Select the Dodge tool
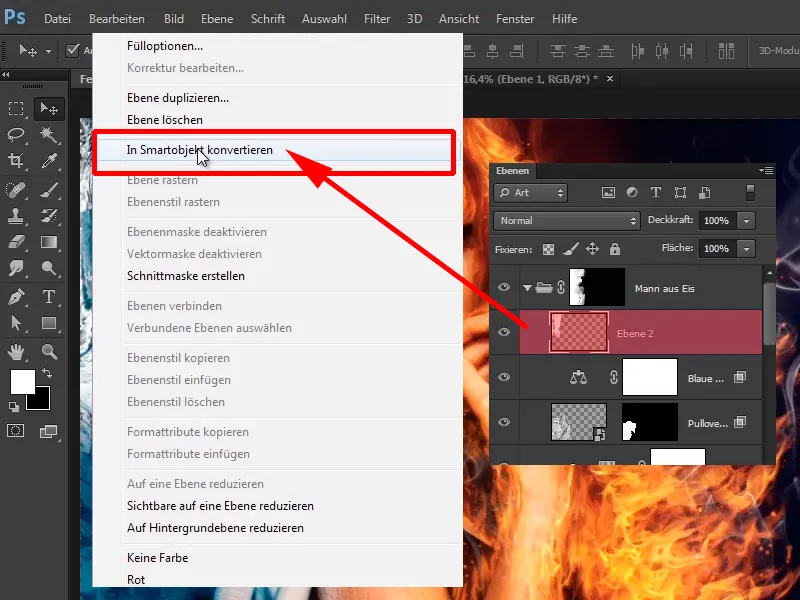800x600 pixels. click(x=49, y=268)
